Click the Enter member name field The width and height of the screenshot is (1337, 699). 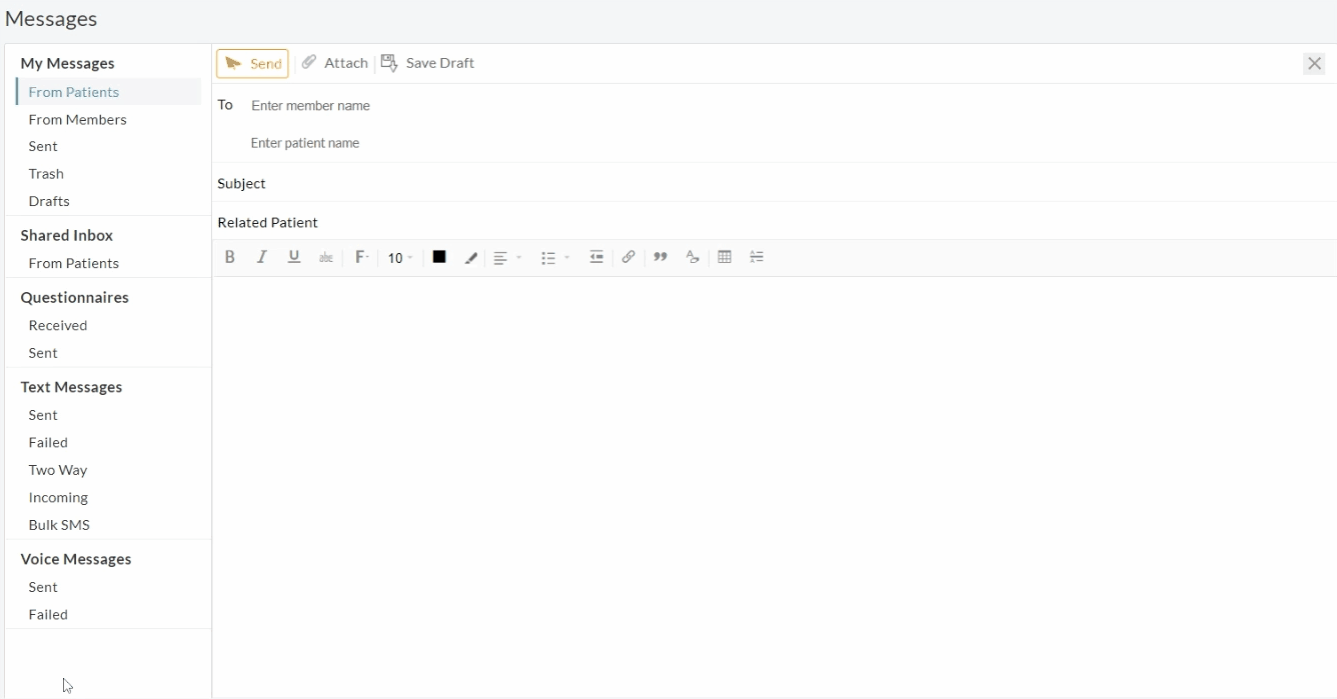pyautogui.click(x=310, y=105)
